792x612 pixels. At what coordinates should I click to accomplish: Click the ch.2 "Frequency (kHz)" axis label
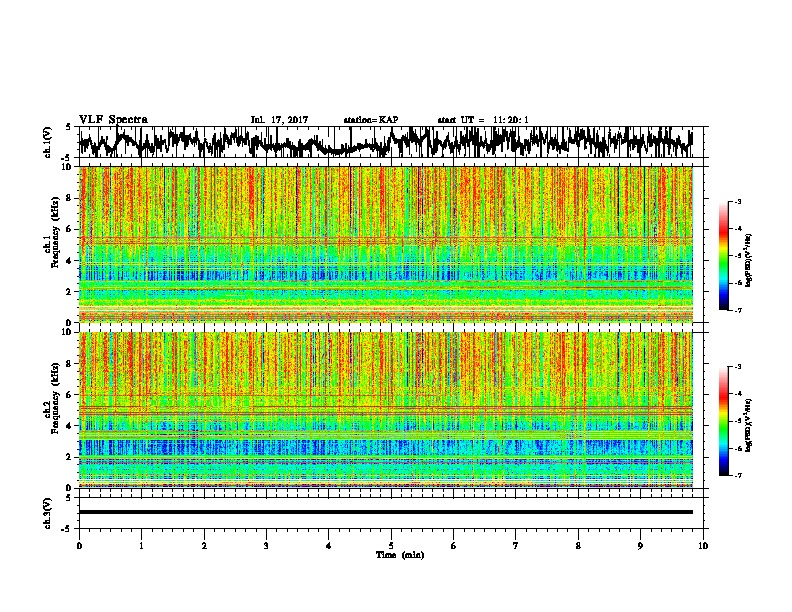coord(55,398)
